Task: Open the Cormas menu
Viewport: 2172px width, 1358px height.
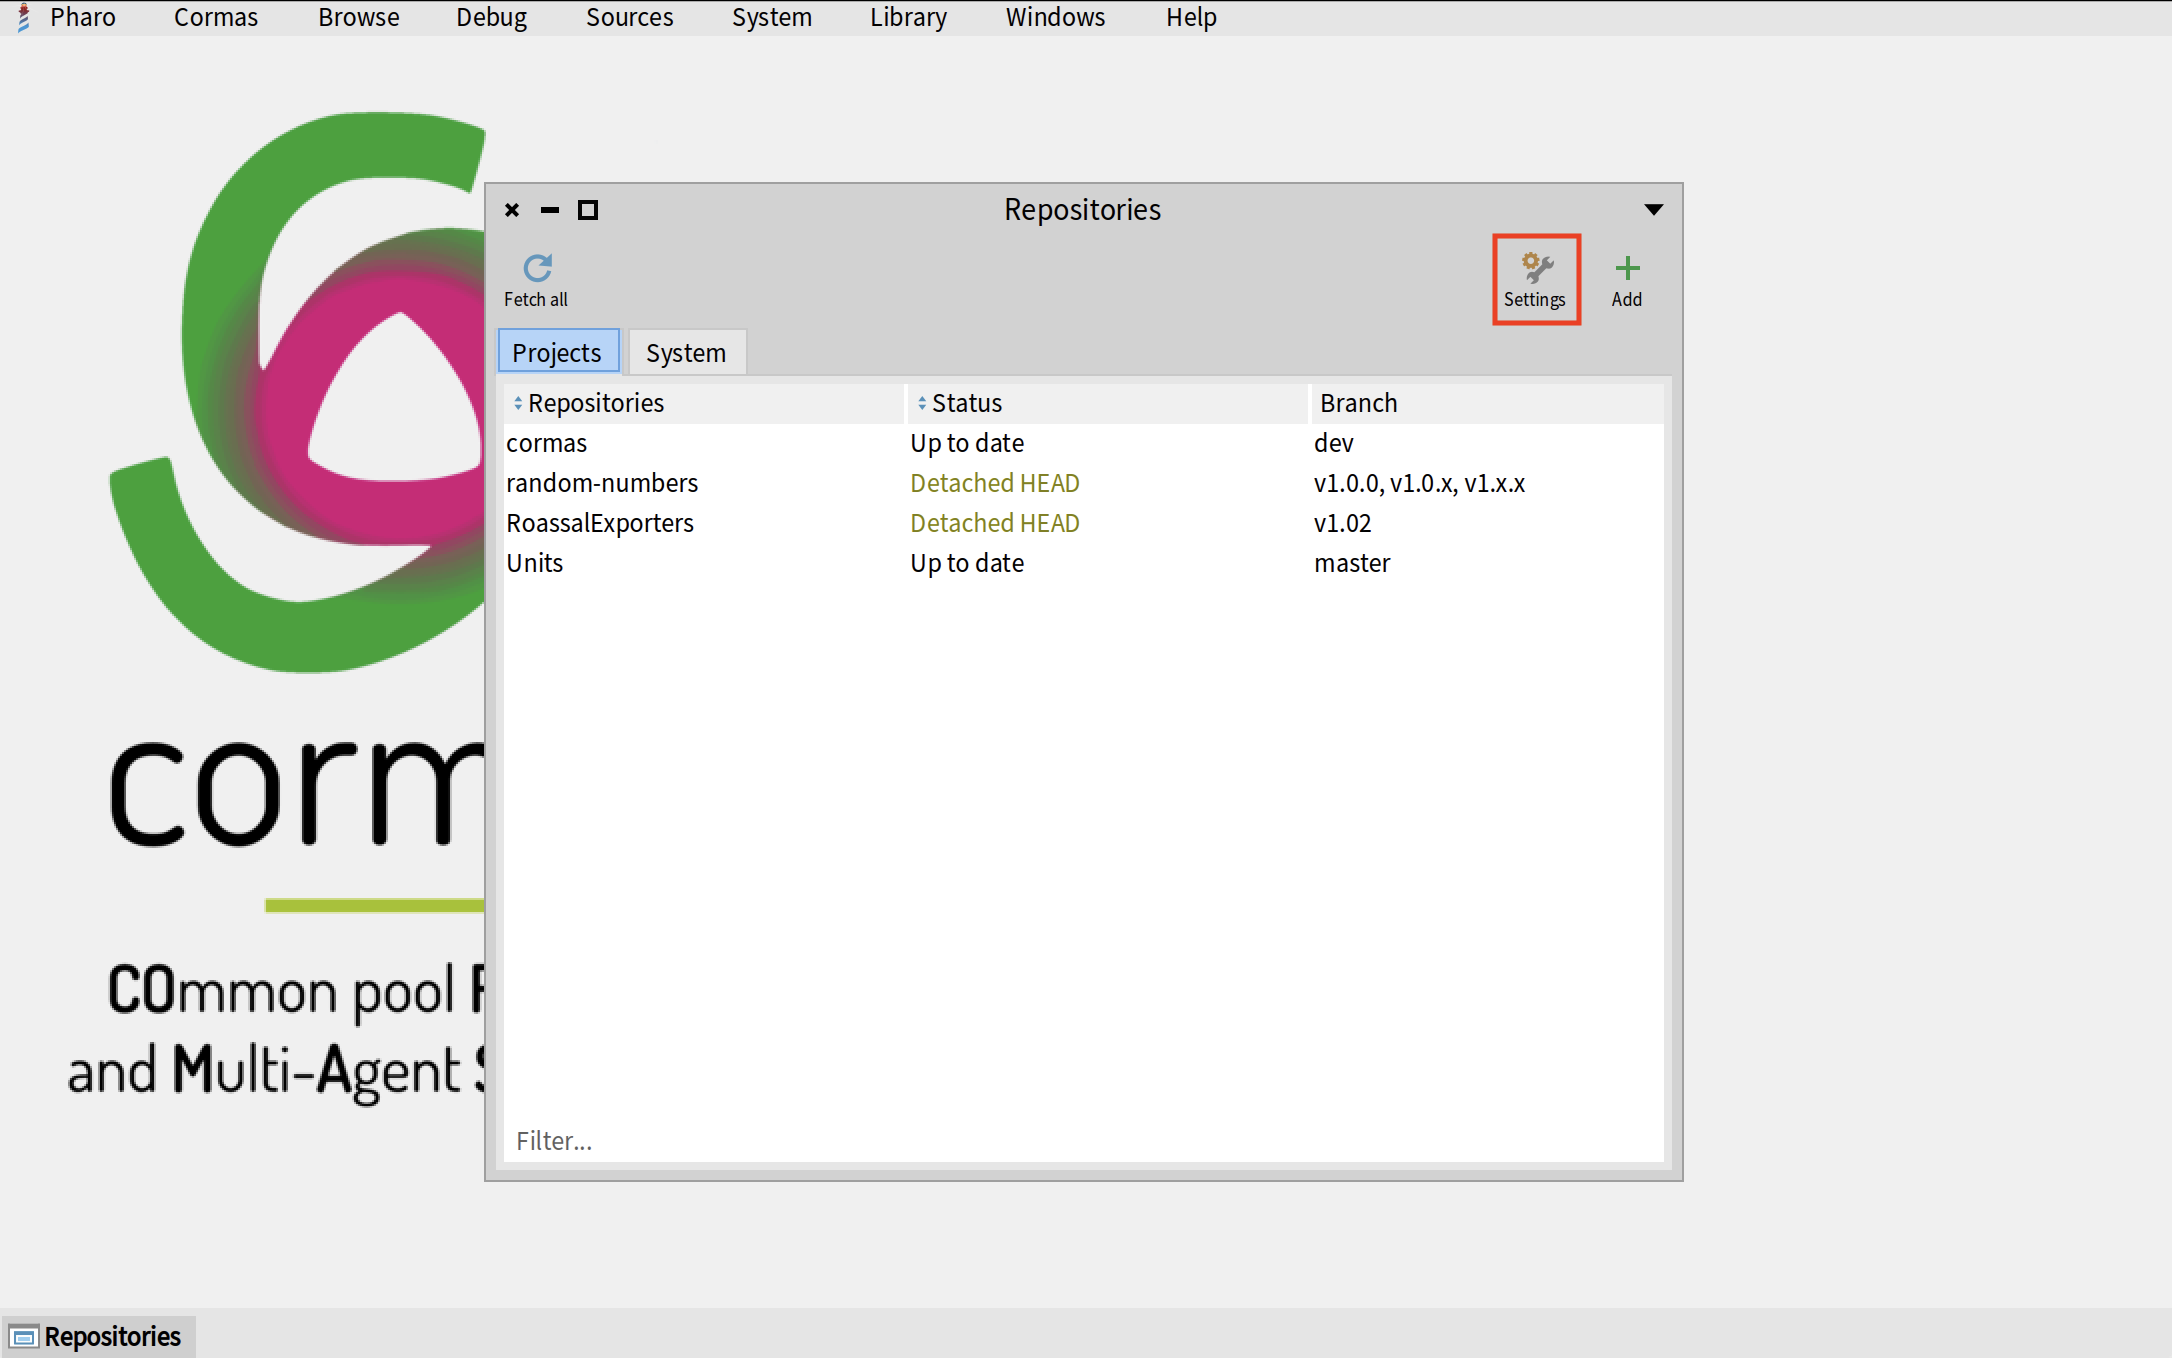Action: pos(215,17)
